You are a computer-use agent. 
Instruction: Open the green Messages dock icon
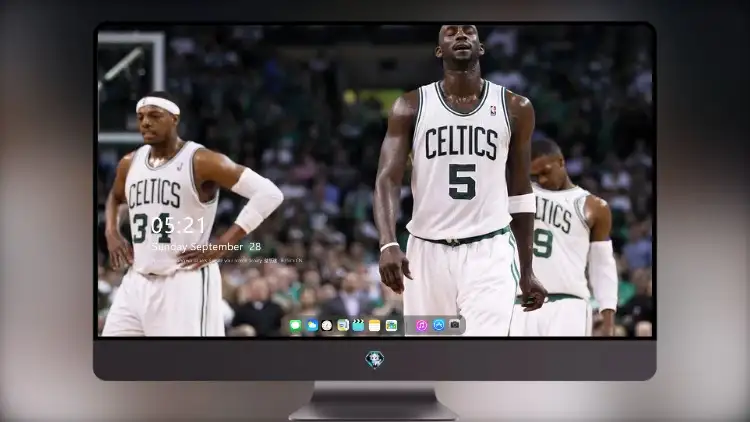296,325
